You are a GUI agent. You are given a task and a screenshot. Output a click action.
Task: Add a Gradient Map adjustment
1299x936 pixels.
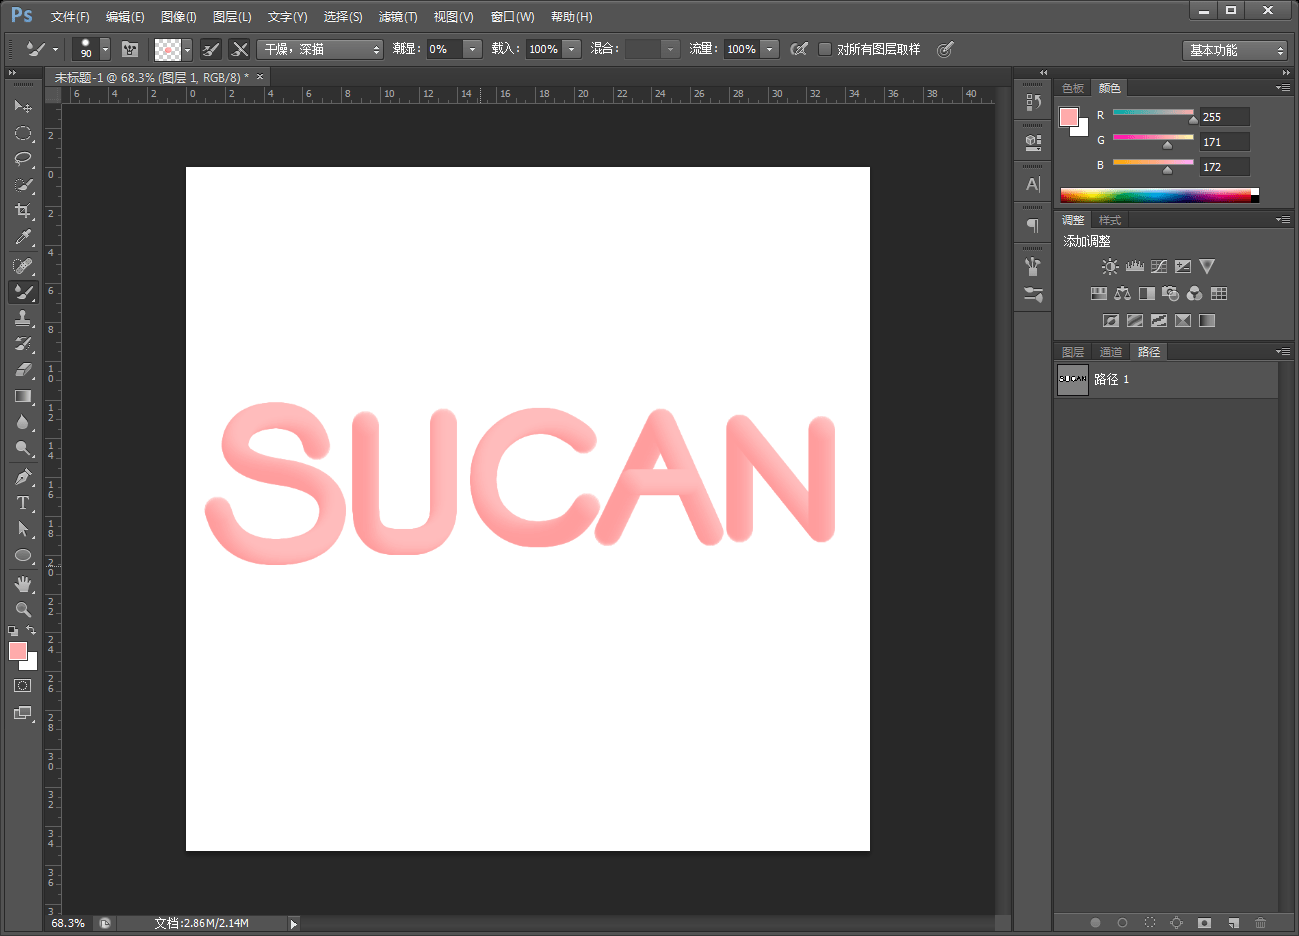click(x=1207, y=321)
